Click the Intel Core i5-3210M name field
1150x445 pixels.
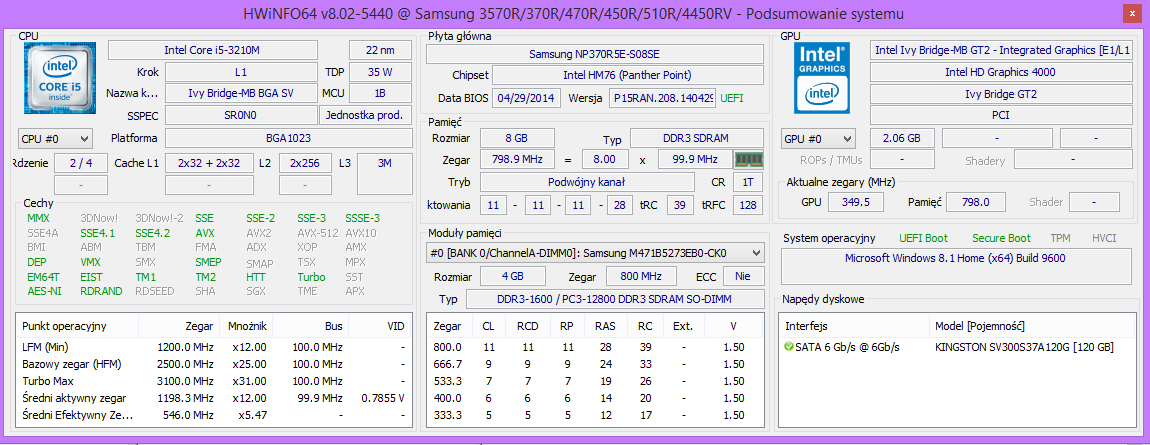213,50
